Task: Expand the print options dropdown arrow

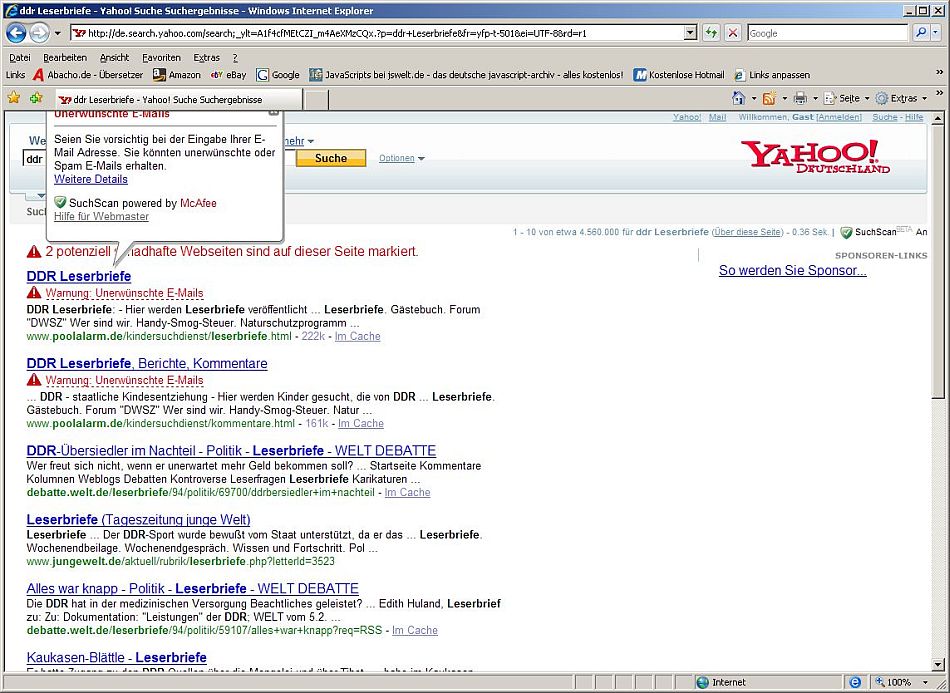Action: pyautogui.click(x=815, y=98)
